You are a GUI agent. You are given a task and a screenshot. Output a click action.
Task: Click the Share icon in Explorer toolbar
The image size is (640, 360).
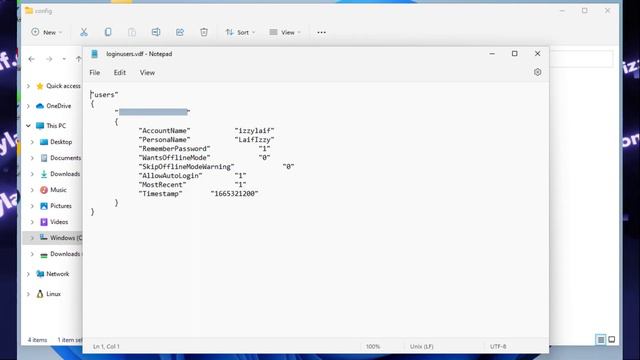pyautogui.click(x=180, y=32)
